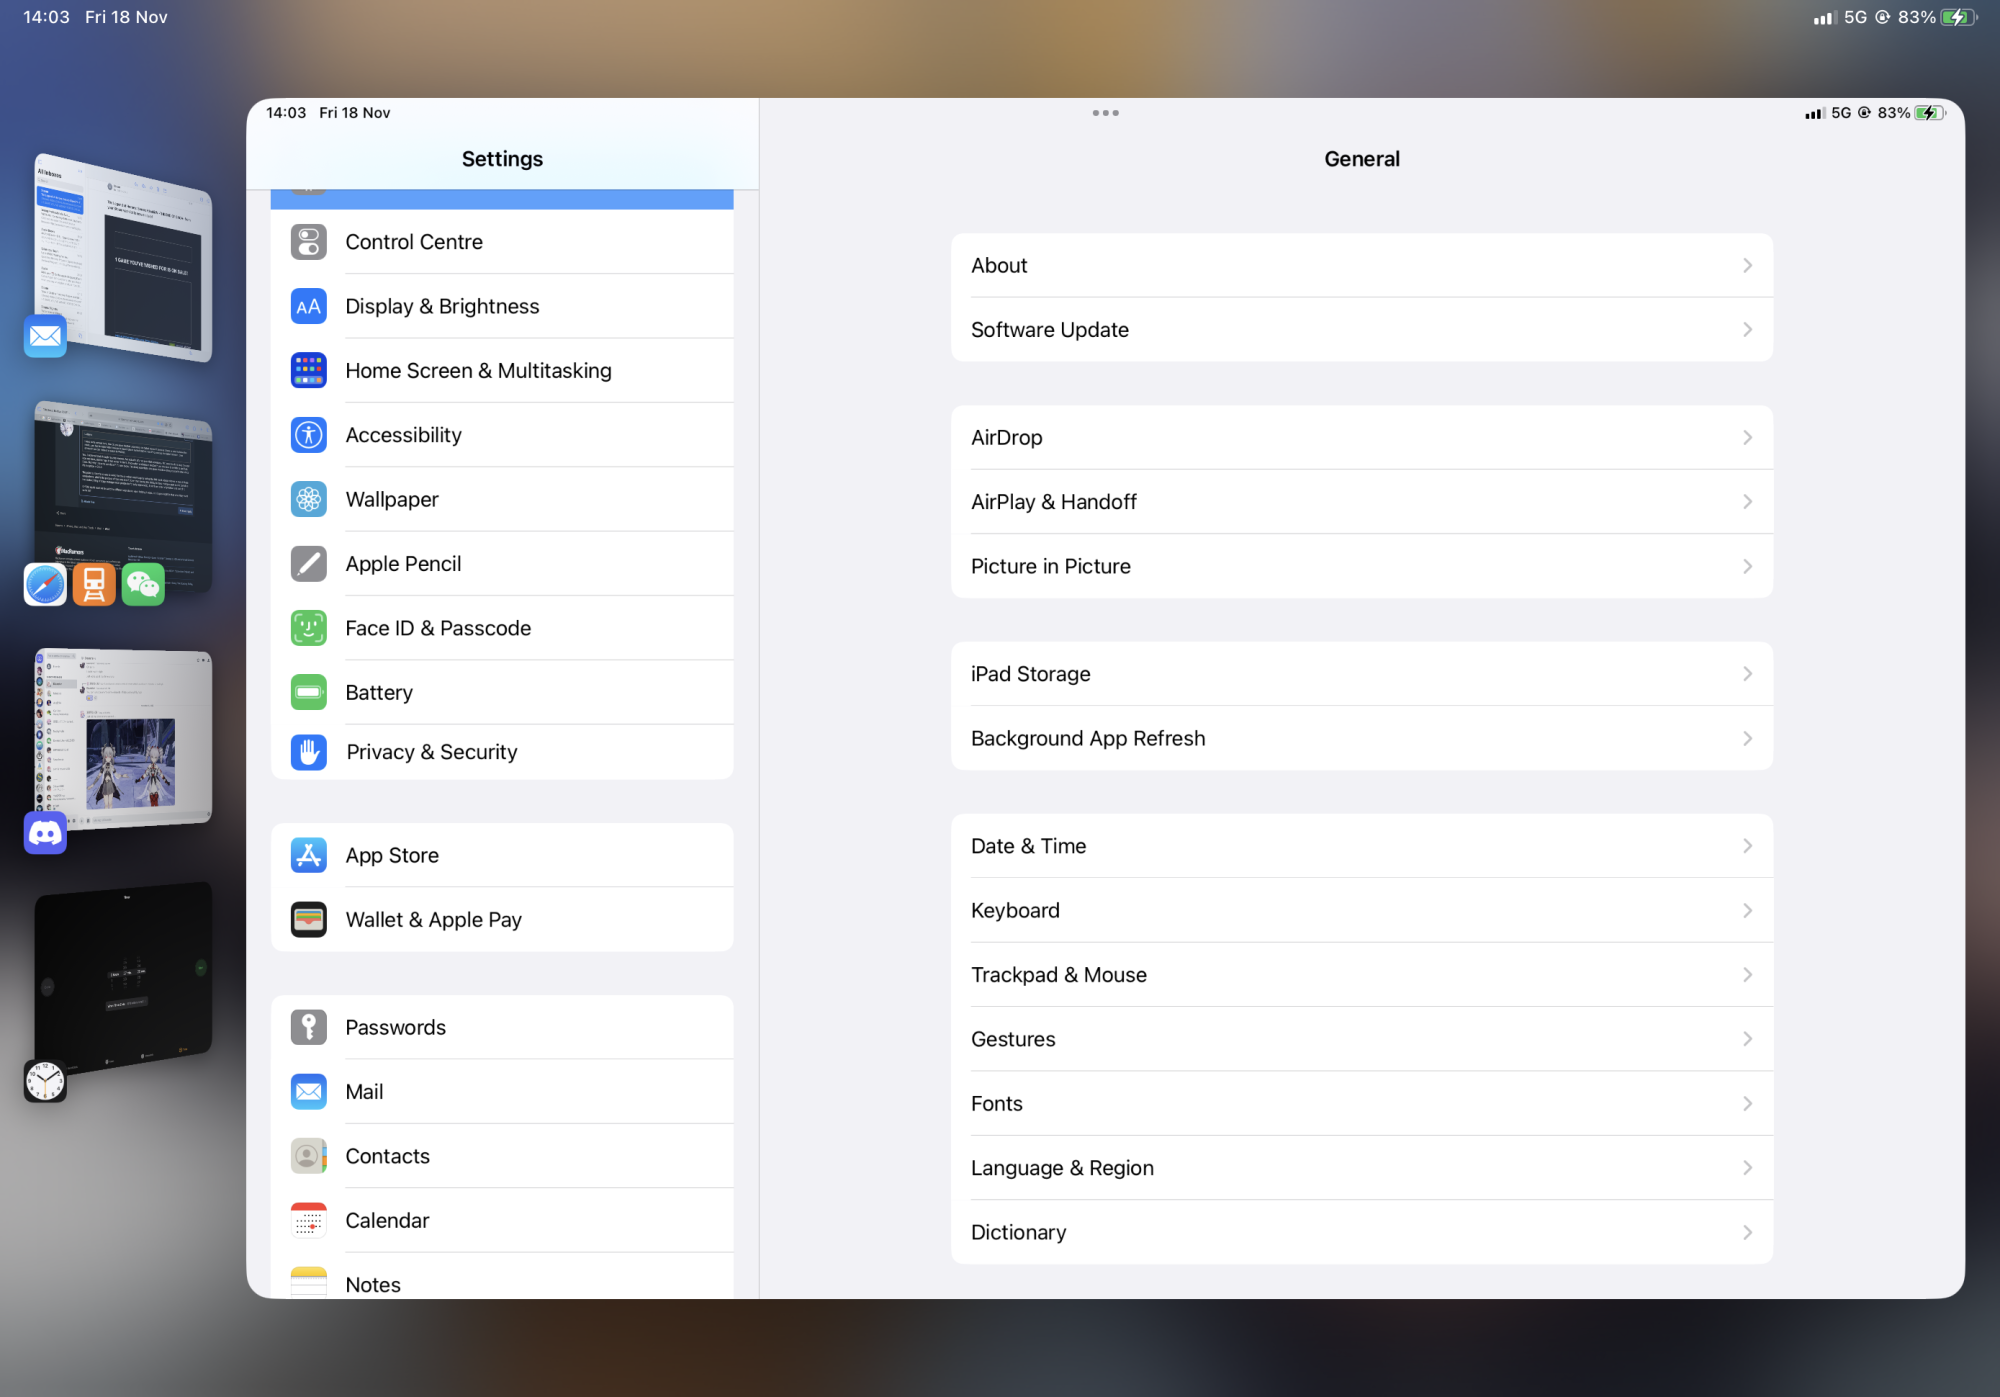Open Trackpad & Mouse settings
Viewport: 2000px width, 1397px height.
coord(1361,975)
